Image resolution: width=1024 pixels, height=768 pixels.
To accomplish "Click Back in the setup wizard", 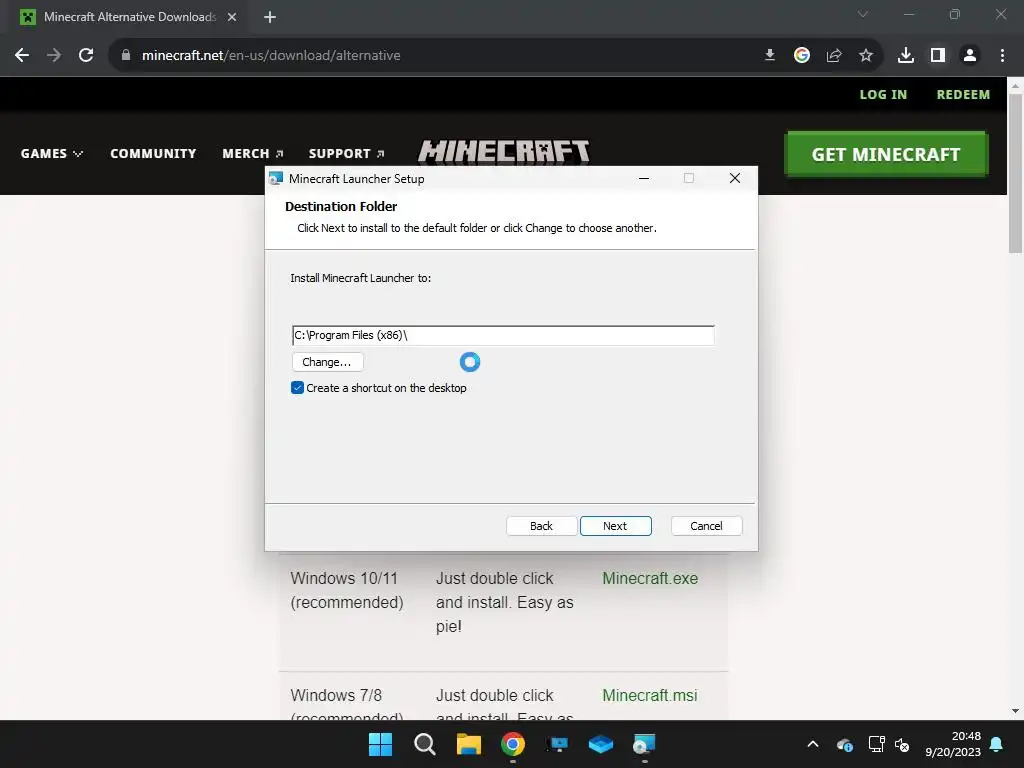I will tap(541, 526).
